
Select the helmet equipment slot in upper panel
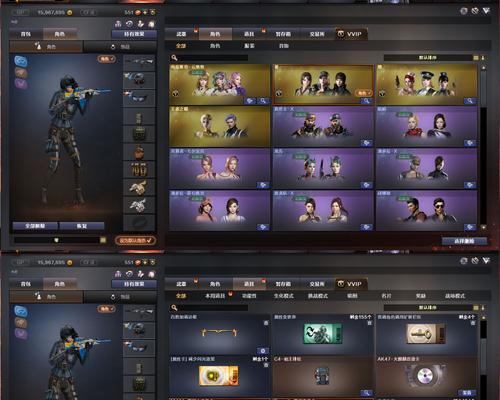coord(139,80)
